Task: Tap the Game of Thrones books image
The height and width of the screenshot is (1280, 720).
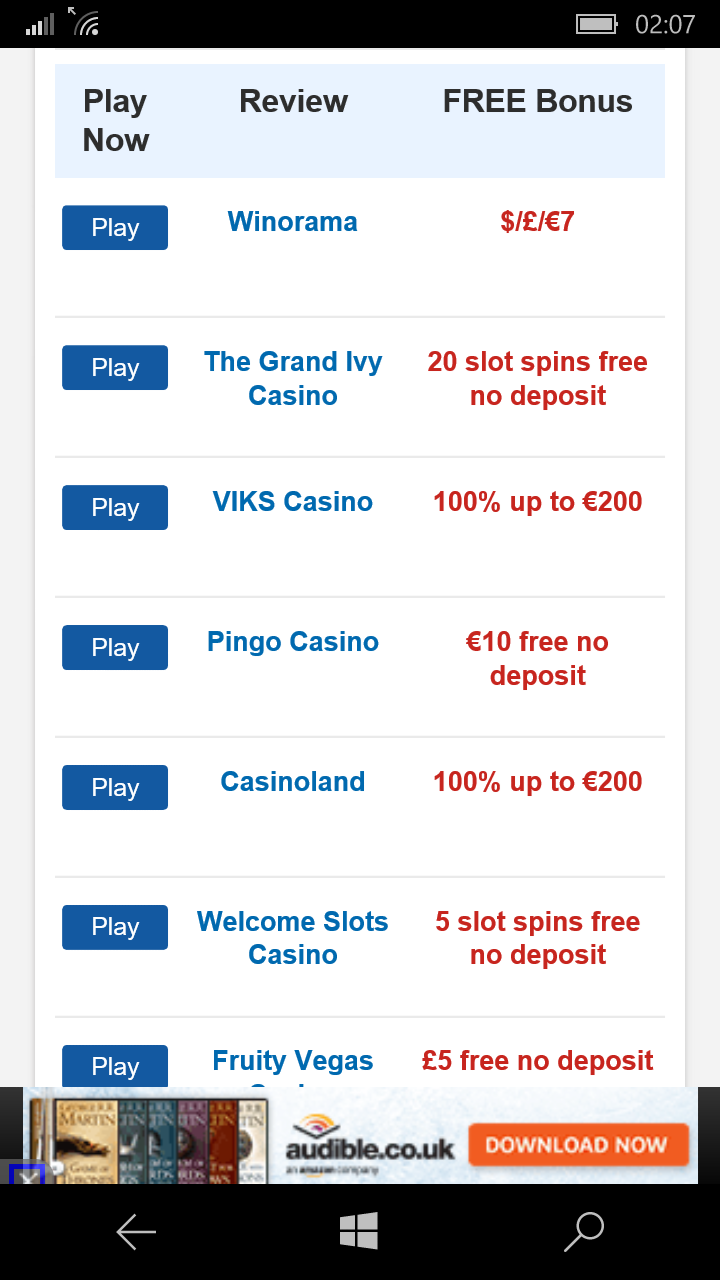Action: pyautogui.click(x=150, y=1140)
